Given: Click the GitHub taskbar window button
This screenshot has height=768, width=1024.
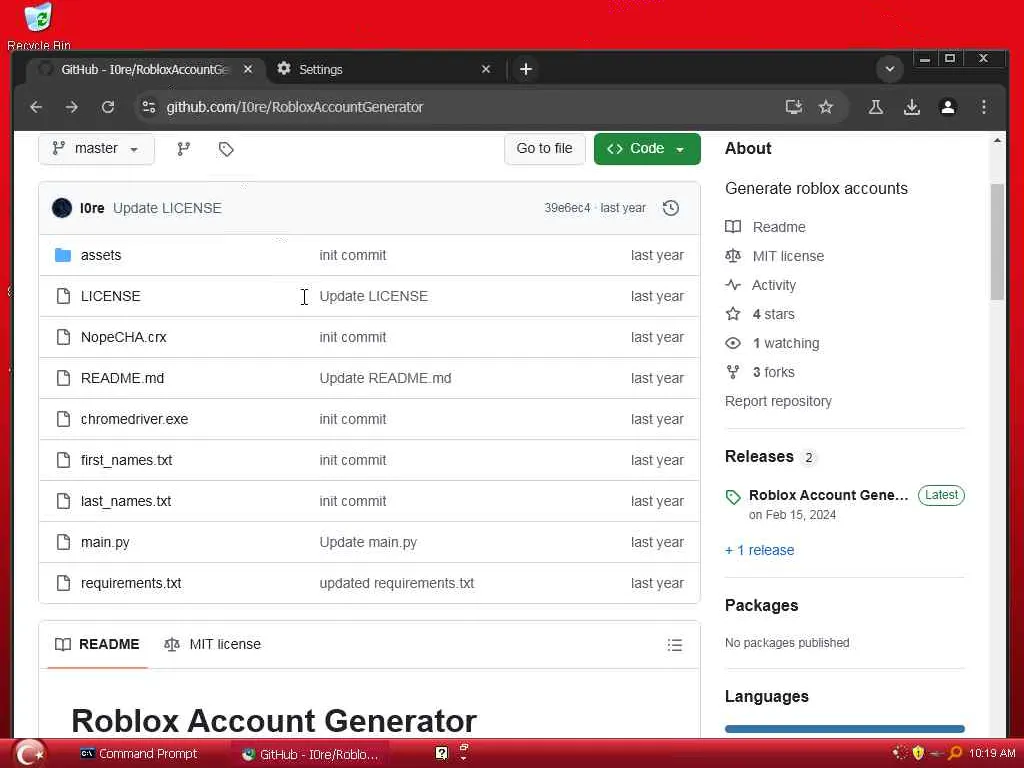Looking at the screenshot, I should pos(310,754).
